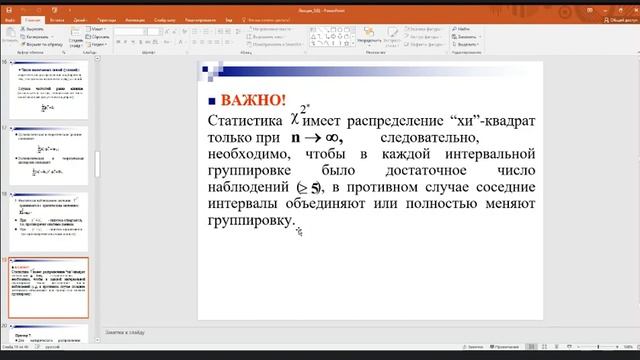
Task: Toggle text shadow formatting
Action: 141,42
